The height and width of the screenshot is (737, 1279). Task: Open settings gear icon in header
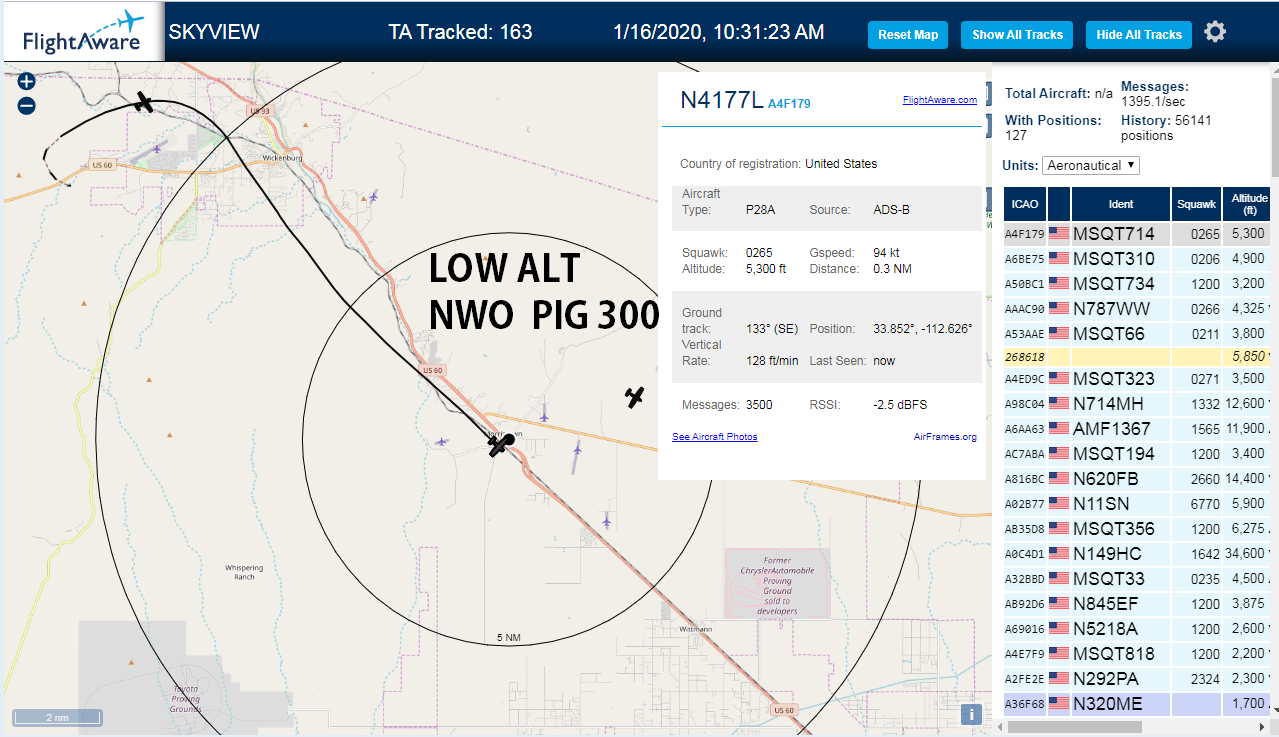[1215, 32]
